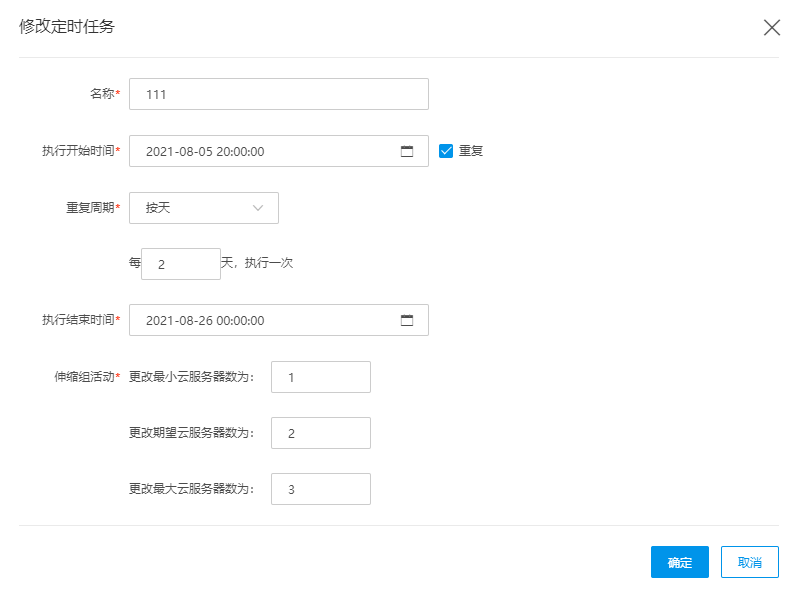The image size is (798, 596).
Task: Uncheck the 重复 checkbox
Action: (x=446, y=151)
